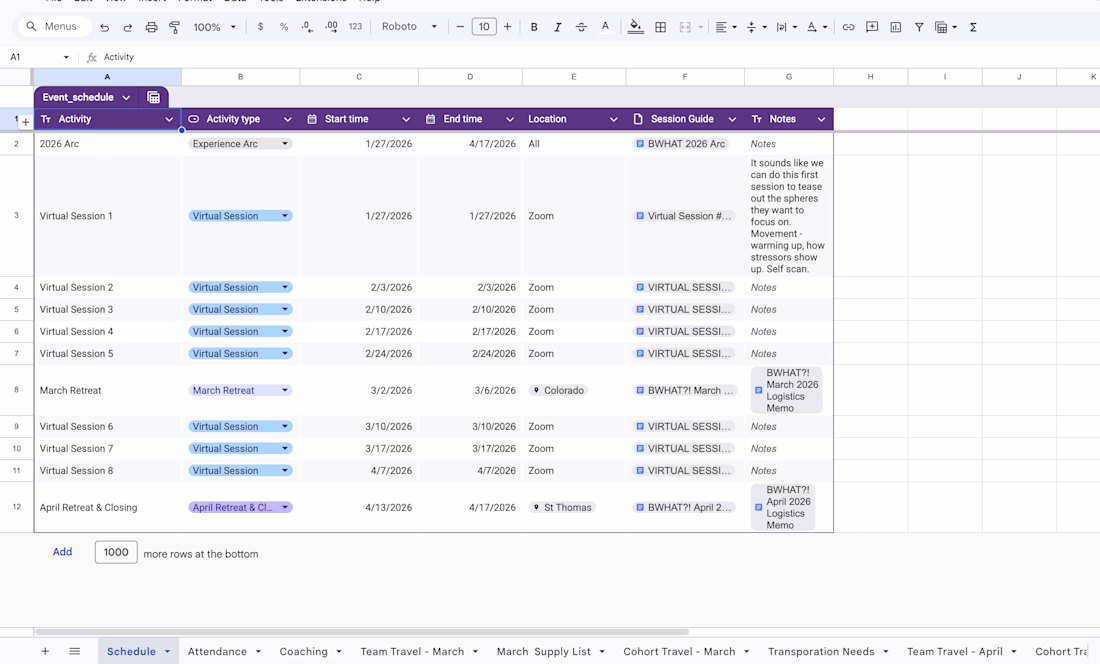
Task: Create a filter with funnel icon
Action: coord(918,27)
